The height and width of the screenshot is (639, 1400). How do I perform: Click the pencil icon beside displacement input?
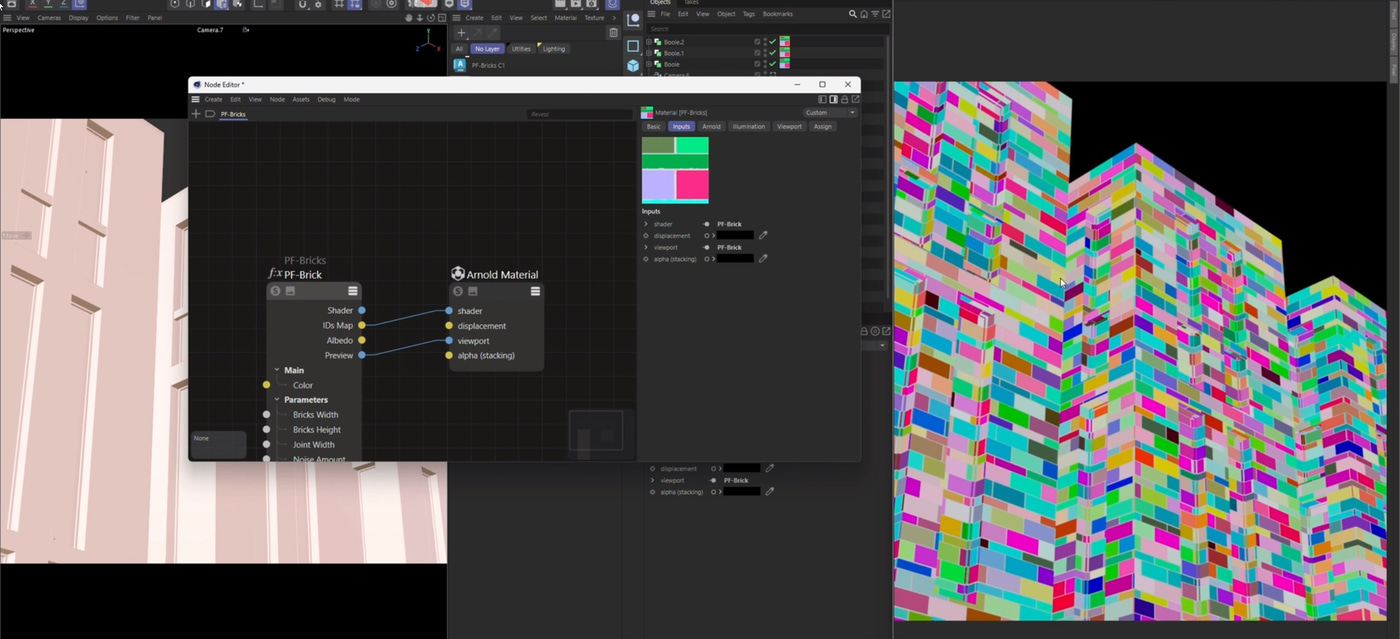[763, 235]
